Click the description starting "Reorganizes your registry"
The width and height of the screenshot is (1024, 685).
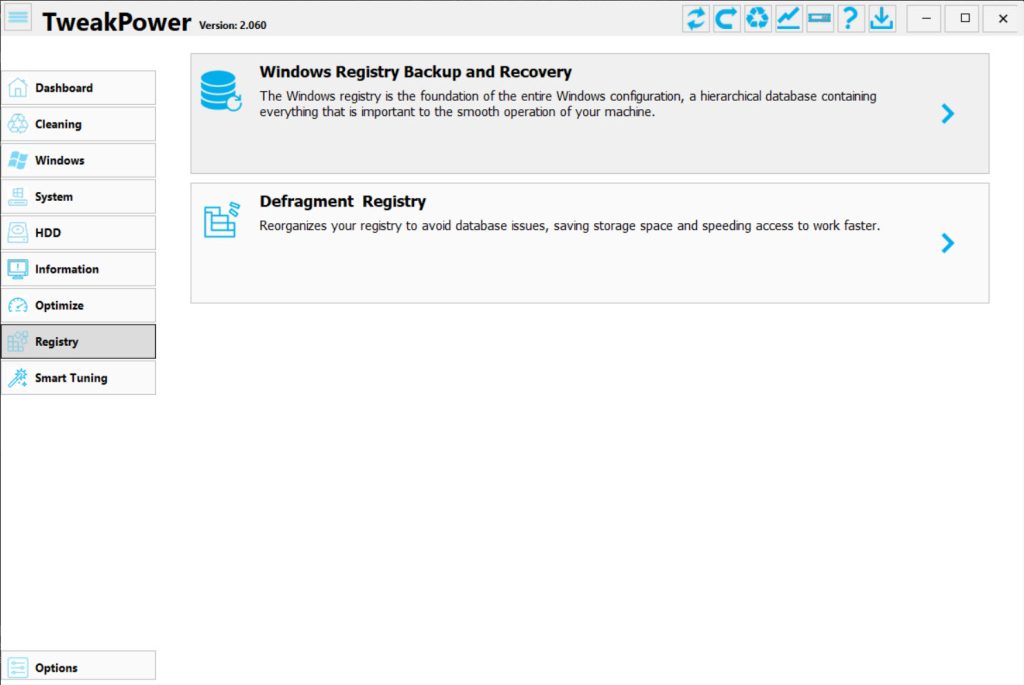[x=569, y=225]
